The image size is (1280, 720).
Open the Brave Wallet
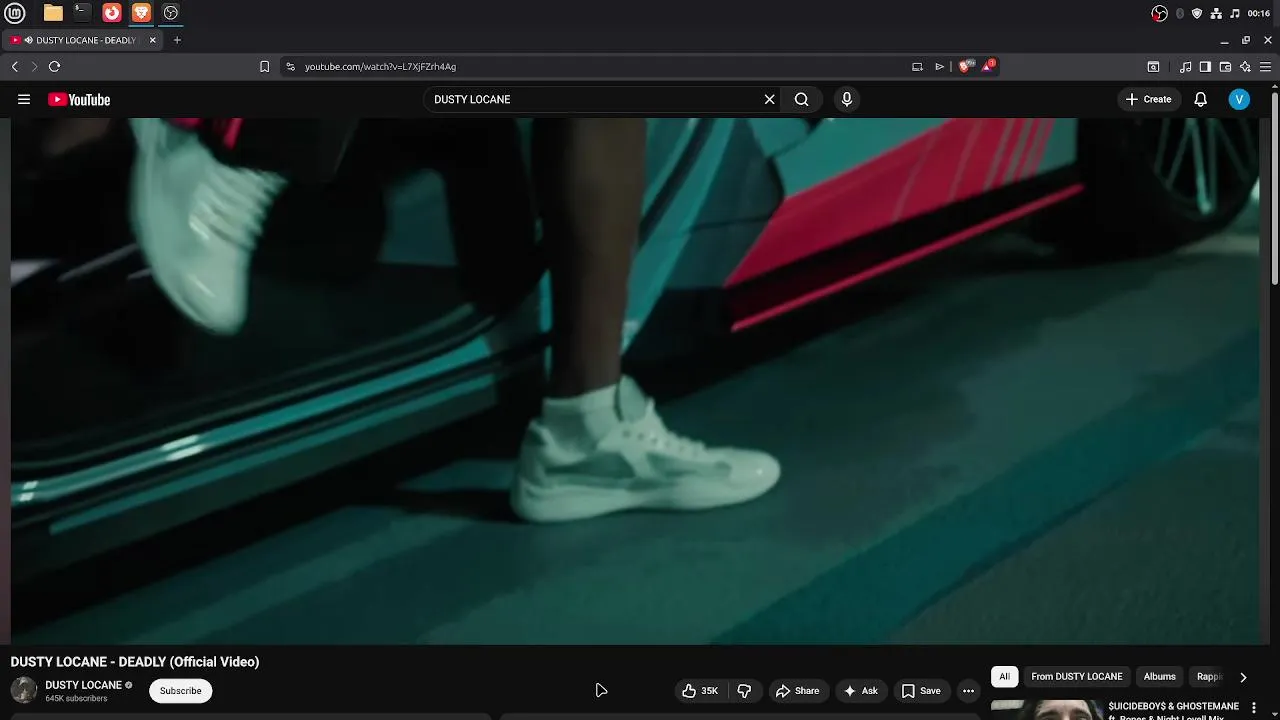[1225, 67]
